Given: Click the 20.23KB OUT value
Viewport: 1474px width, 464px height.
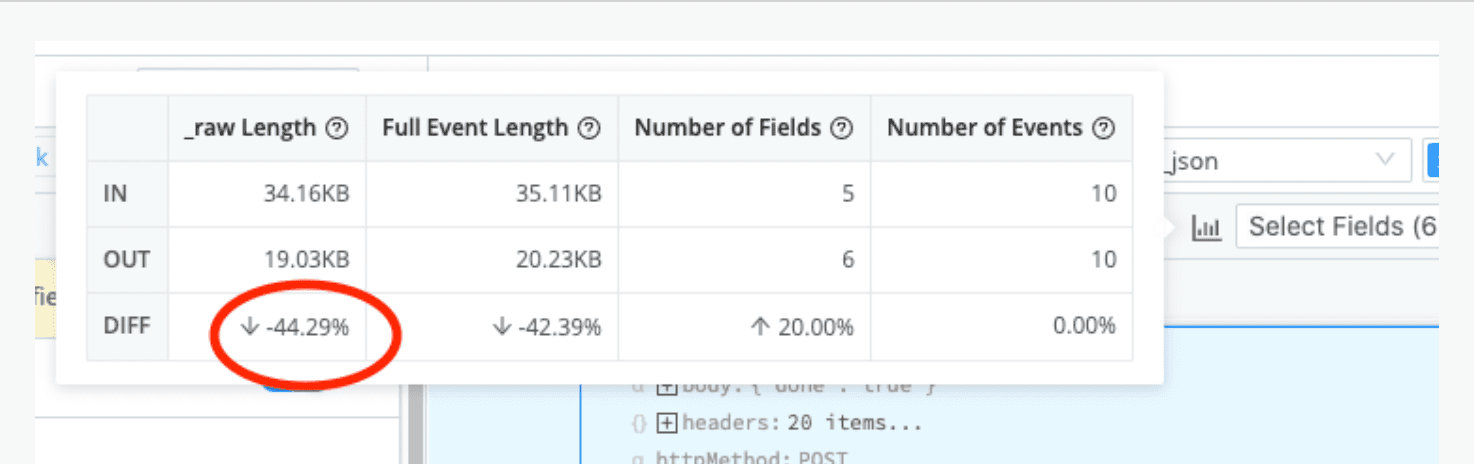Looking at the screenshot, I should (x=559, y=260).
